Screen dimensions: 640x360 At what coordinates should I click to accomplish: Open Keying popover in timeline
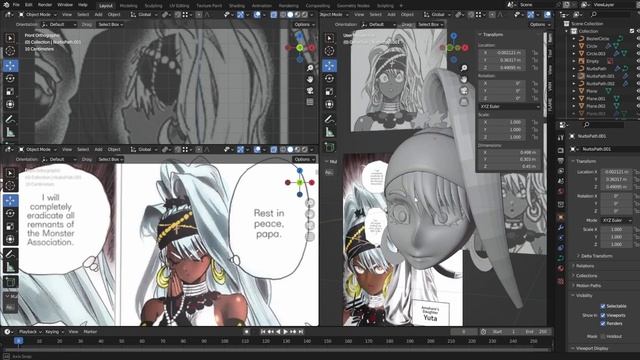coord(54,332)
